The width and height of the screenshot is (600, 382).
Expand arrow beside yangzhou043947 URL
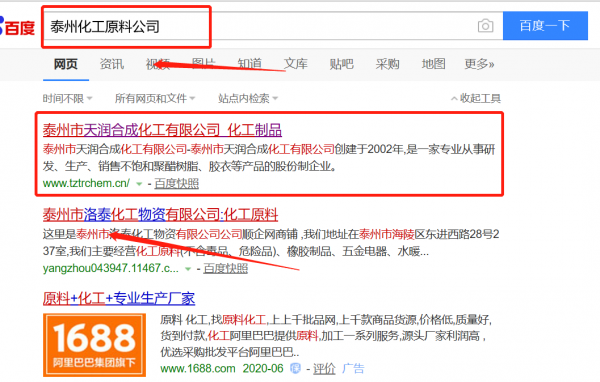pos(188,269)
